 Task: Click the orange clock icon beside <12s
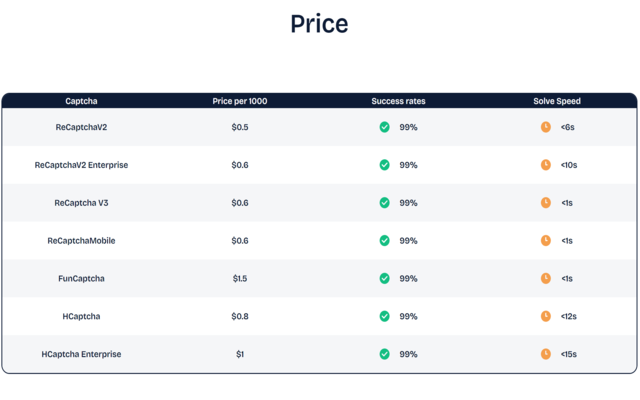[546, 316]
